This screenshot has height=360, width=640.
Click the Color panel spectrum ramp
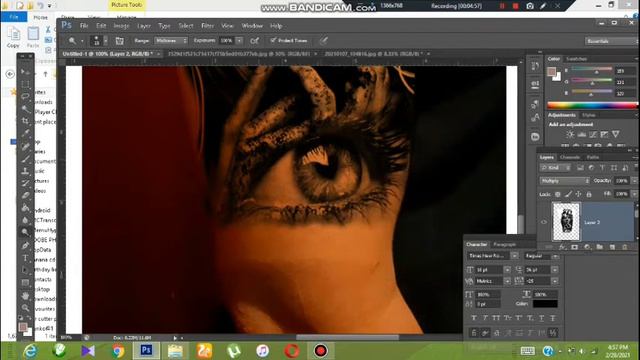pos(592,105)
